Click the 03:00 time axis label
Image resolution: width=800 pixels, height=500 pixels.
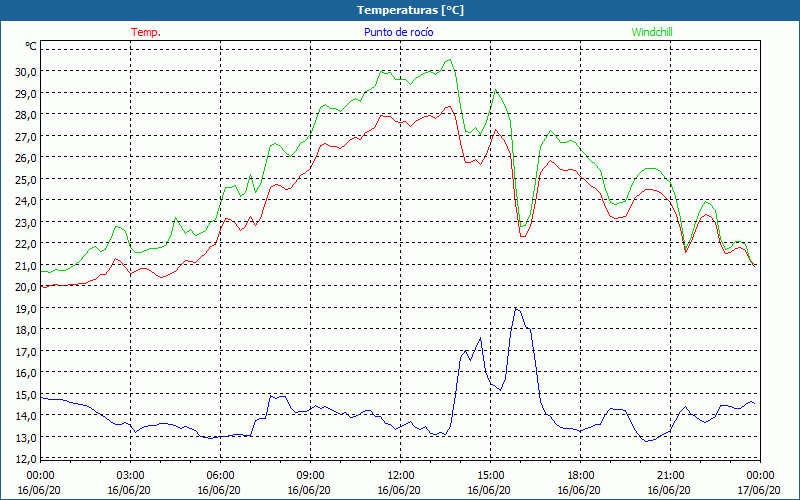point(130,476)
